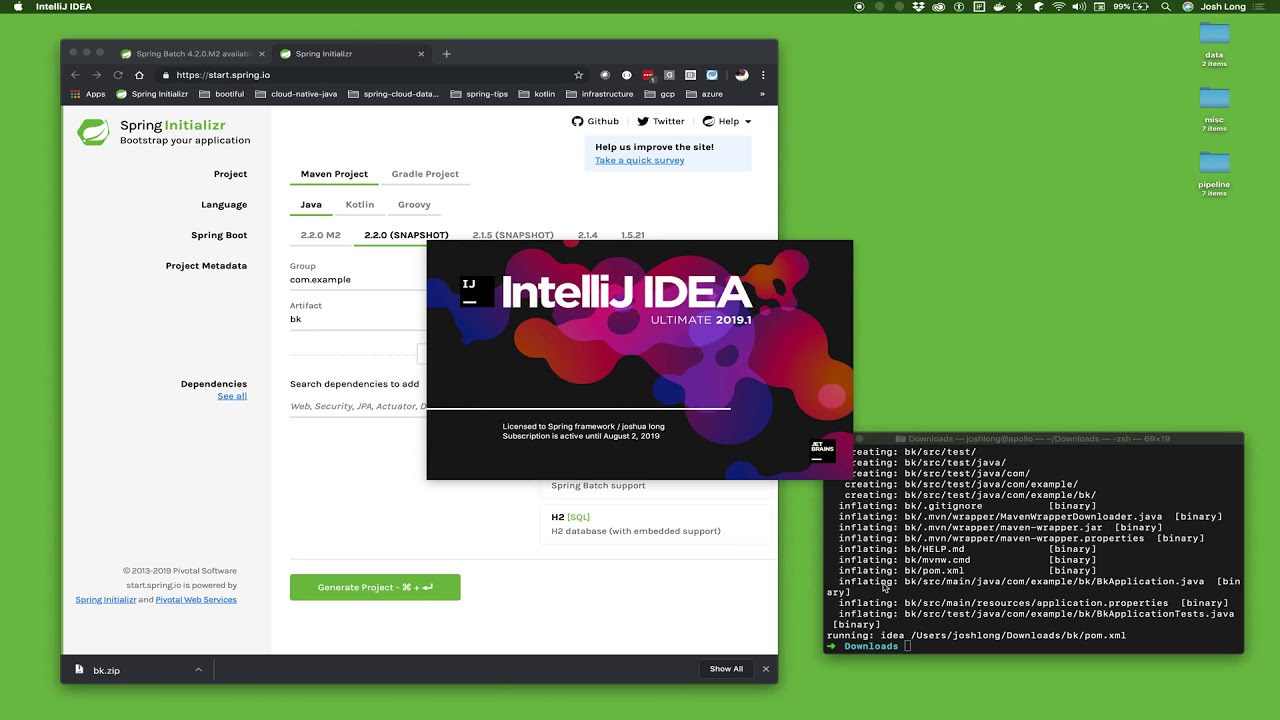Open the IntelliJ IDEA menu bar item

click(64, 6)
